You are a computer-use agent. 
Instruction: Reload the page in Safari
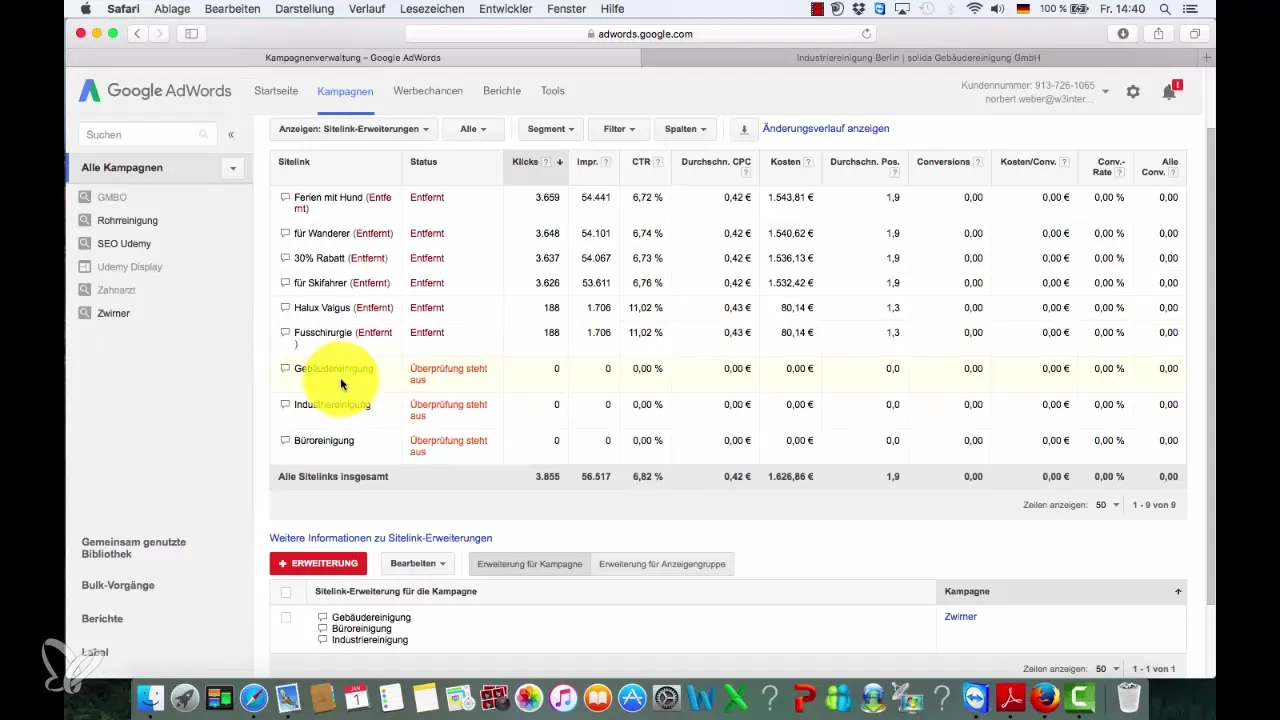866,34
